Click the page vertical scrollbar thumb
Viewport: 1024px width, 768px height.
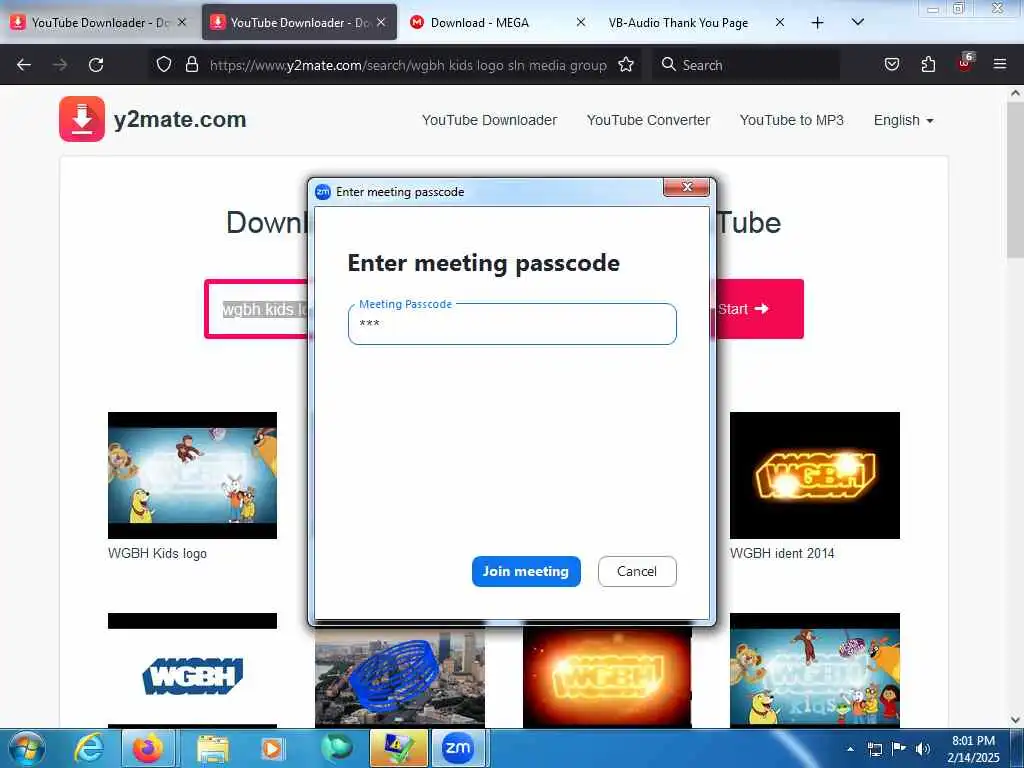1015,180
